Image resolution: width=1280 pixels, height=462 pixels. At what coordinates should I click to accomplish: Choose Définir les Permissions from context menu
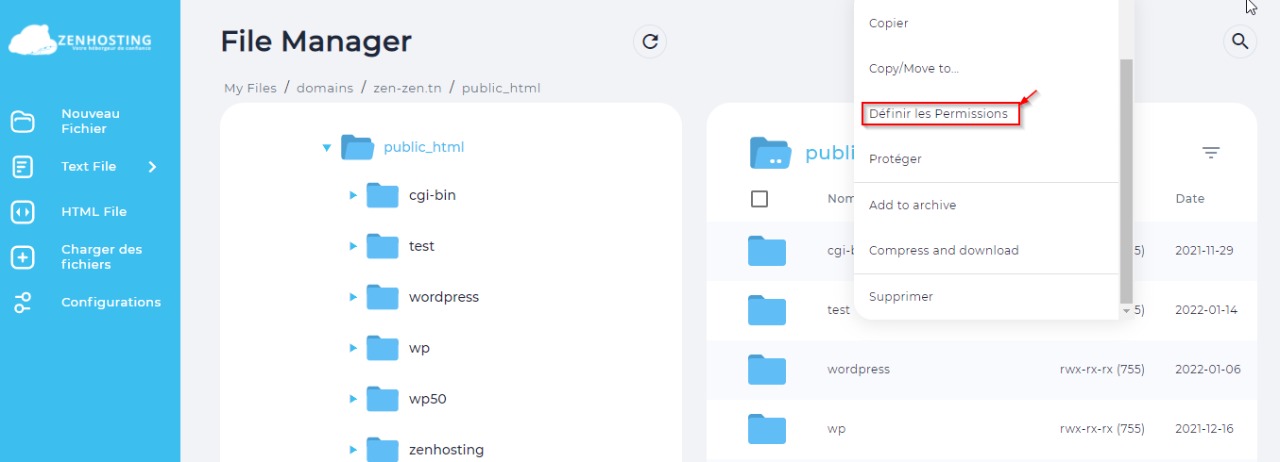[x=938, y=114]
